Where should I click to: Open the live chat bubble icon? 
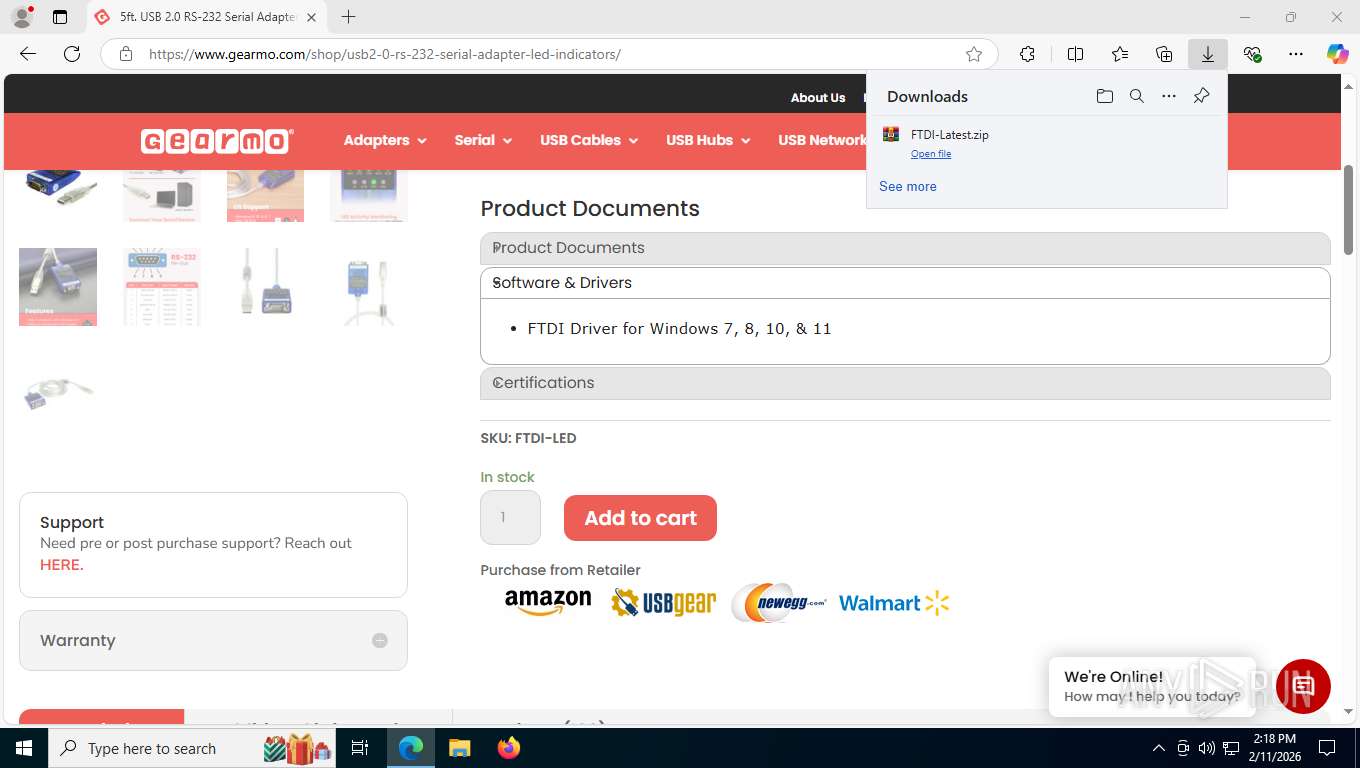1303,686
